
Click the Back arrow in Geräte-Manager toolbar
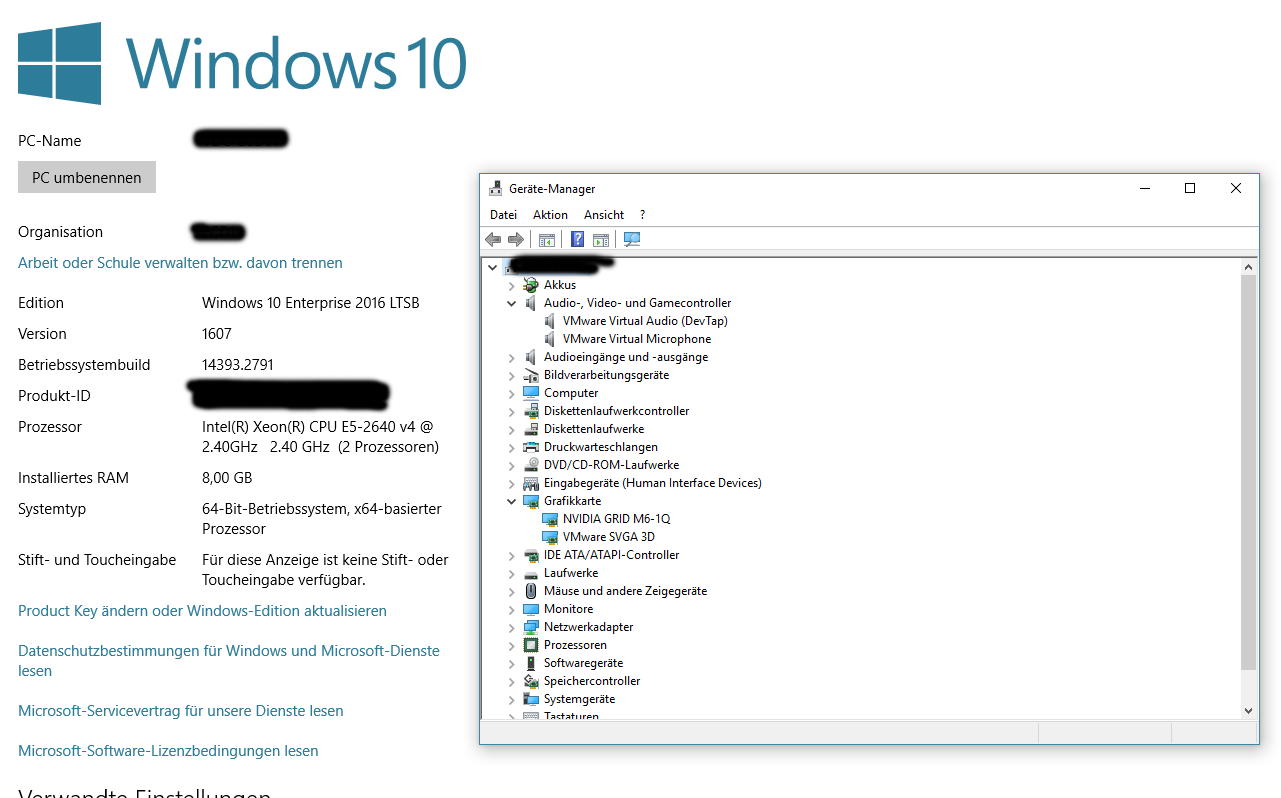(493, 240)
